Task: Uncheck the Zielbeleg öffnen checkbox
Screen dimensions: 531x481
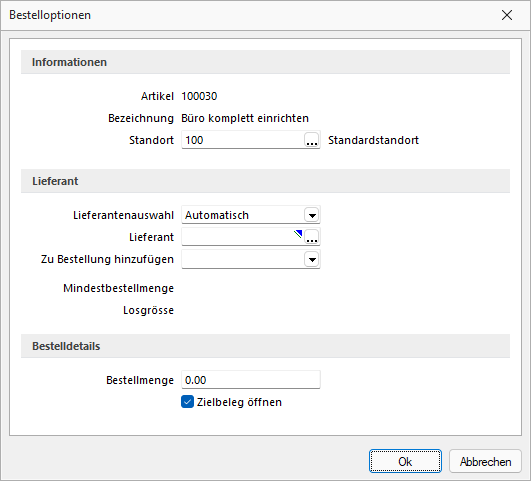Action: [x=187, y=402]
